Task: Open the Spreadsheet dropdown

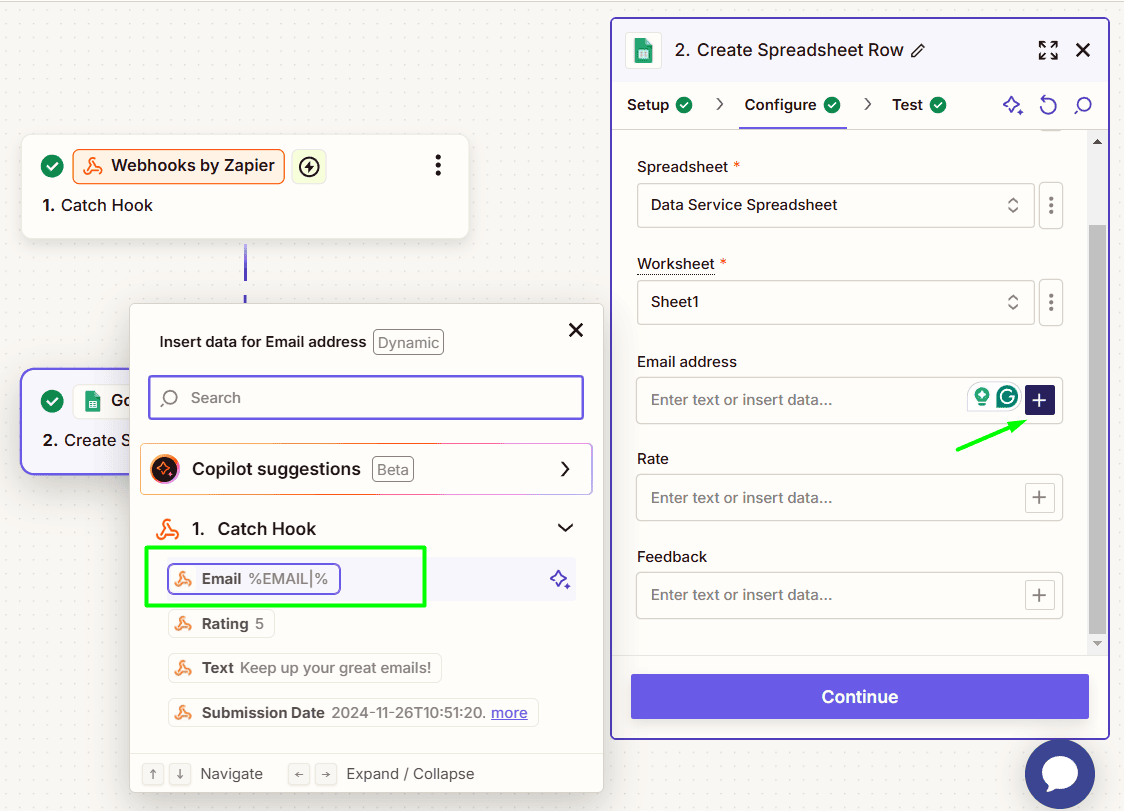Action: (835, 205)
